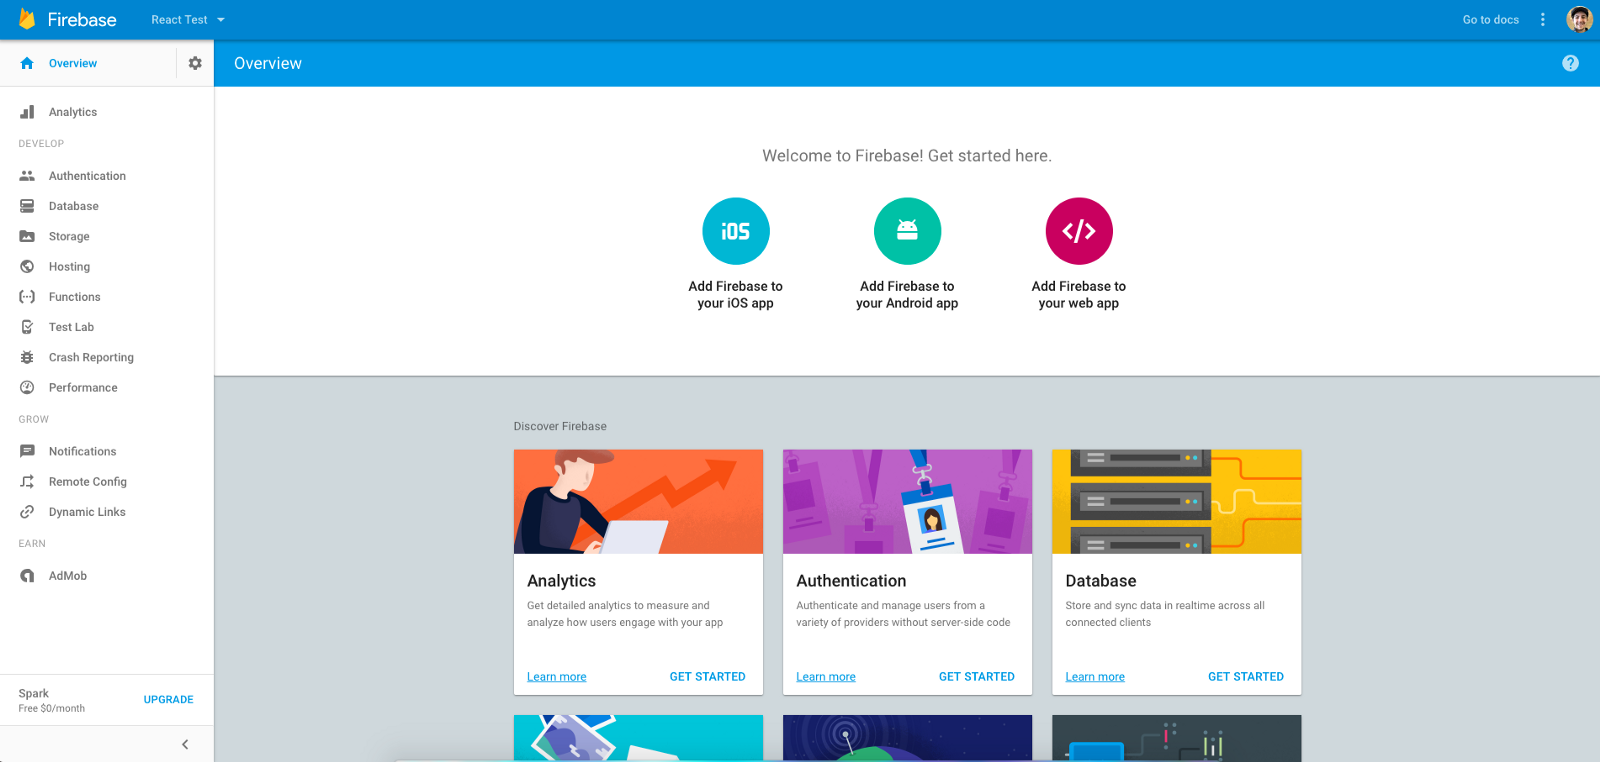Select Crash Reporting in the sidebar
This screenshot has width=1600, height=762.
[x=91, y=357]
